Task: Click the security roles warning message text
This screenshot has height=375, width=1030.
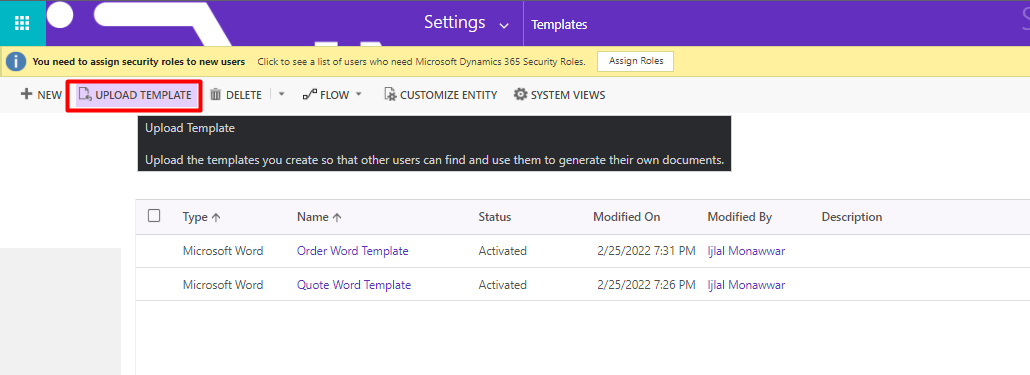Action: click(x=139, y=62)
